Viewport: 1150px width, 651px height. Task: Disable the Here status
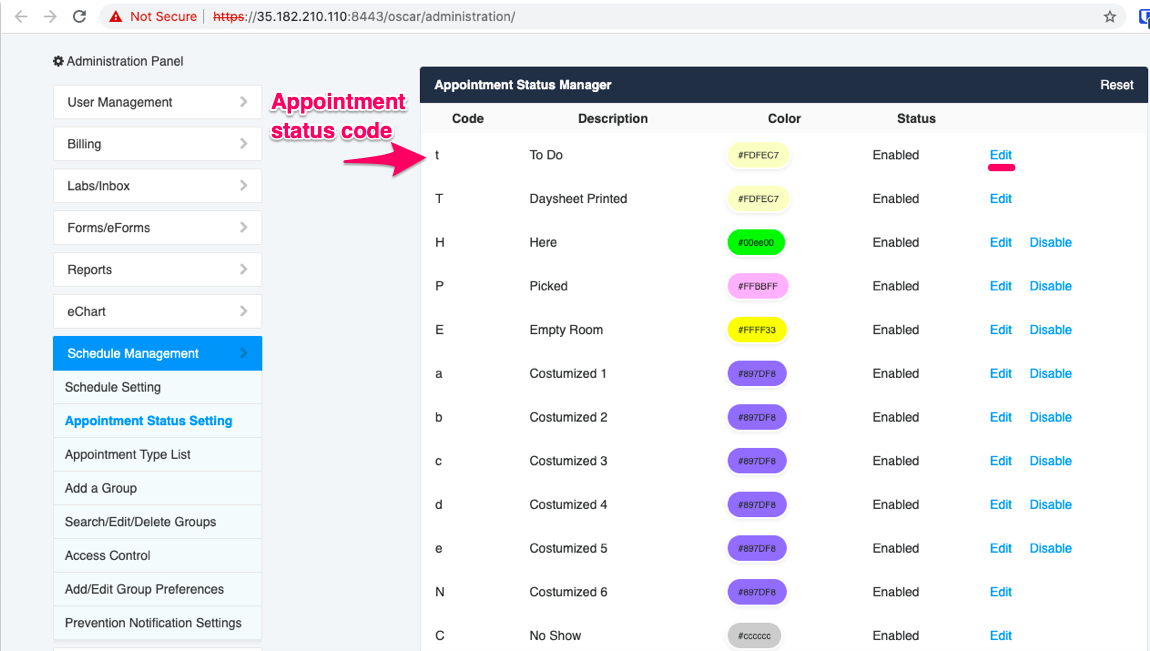1050,243
